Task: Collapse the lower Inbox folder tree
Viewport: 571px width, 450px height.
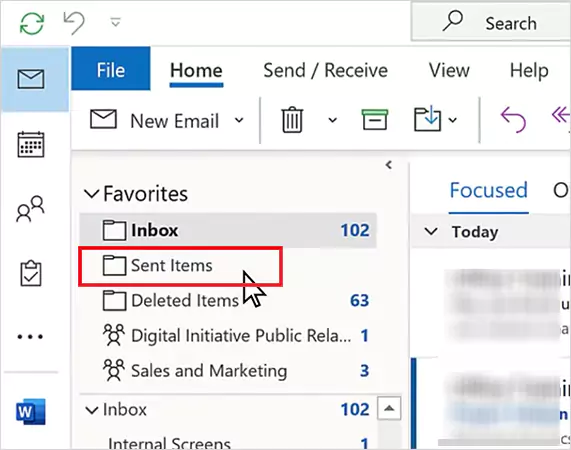Action: click(x=91, y=410)
